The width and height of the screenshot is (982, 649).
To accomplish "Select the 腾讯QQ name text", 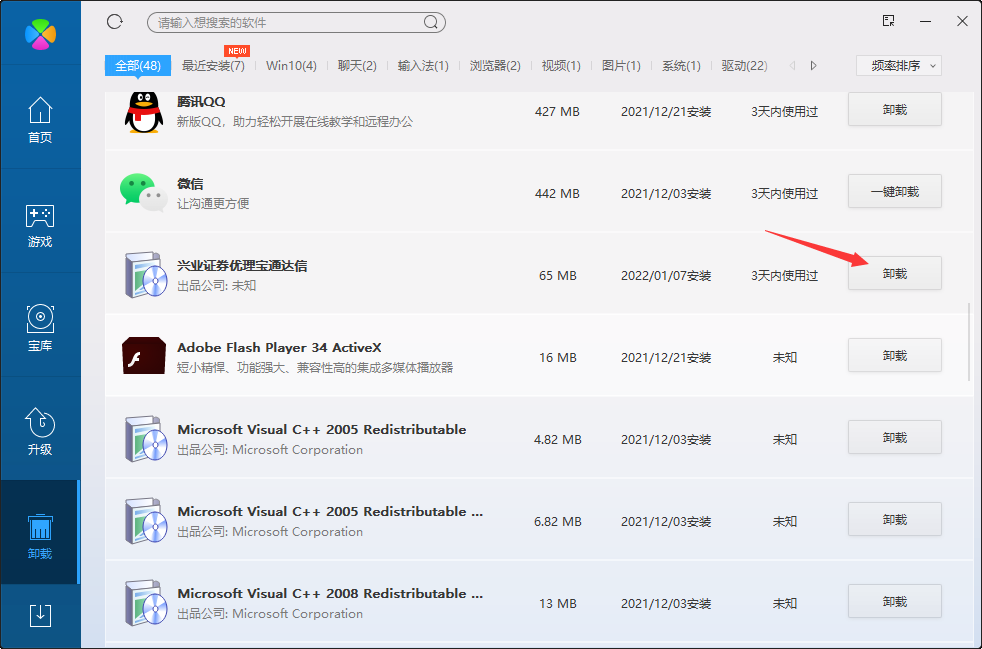I will (x=201, y=101).
